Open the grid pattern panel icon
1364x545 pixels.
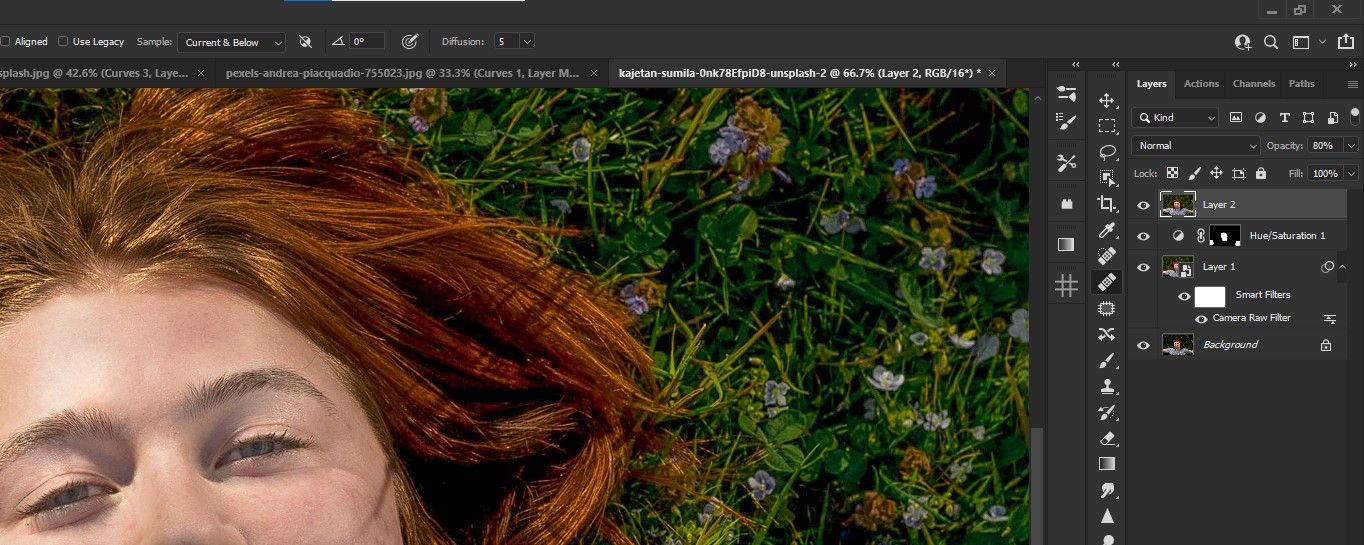click(1066, 286)
